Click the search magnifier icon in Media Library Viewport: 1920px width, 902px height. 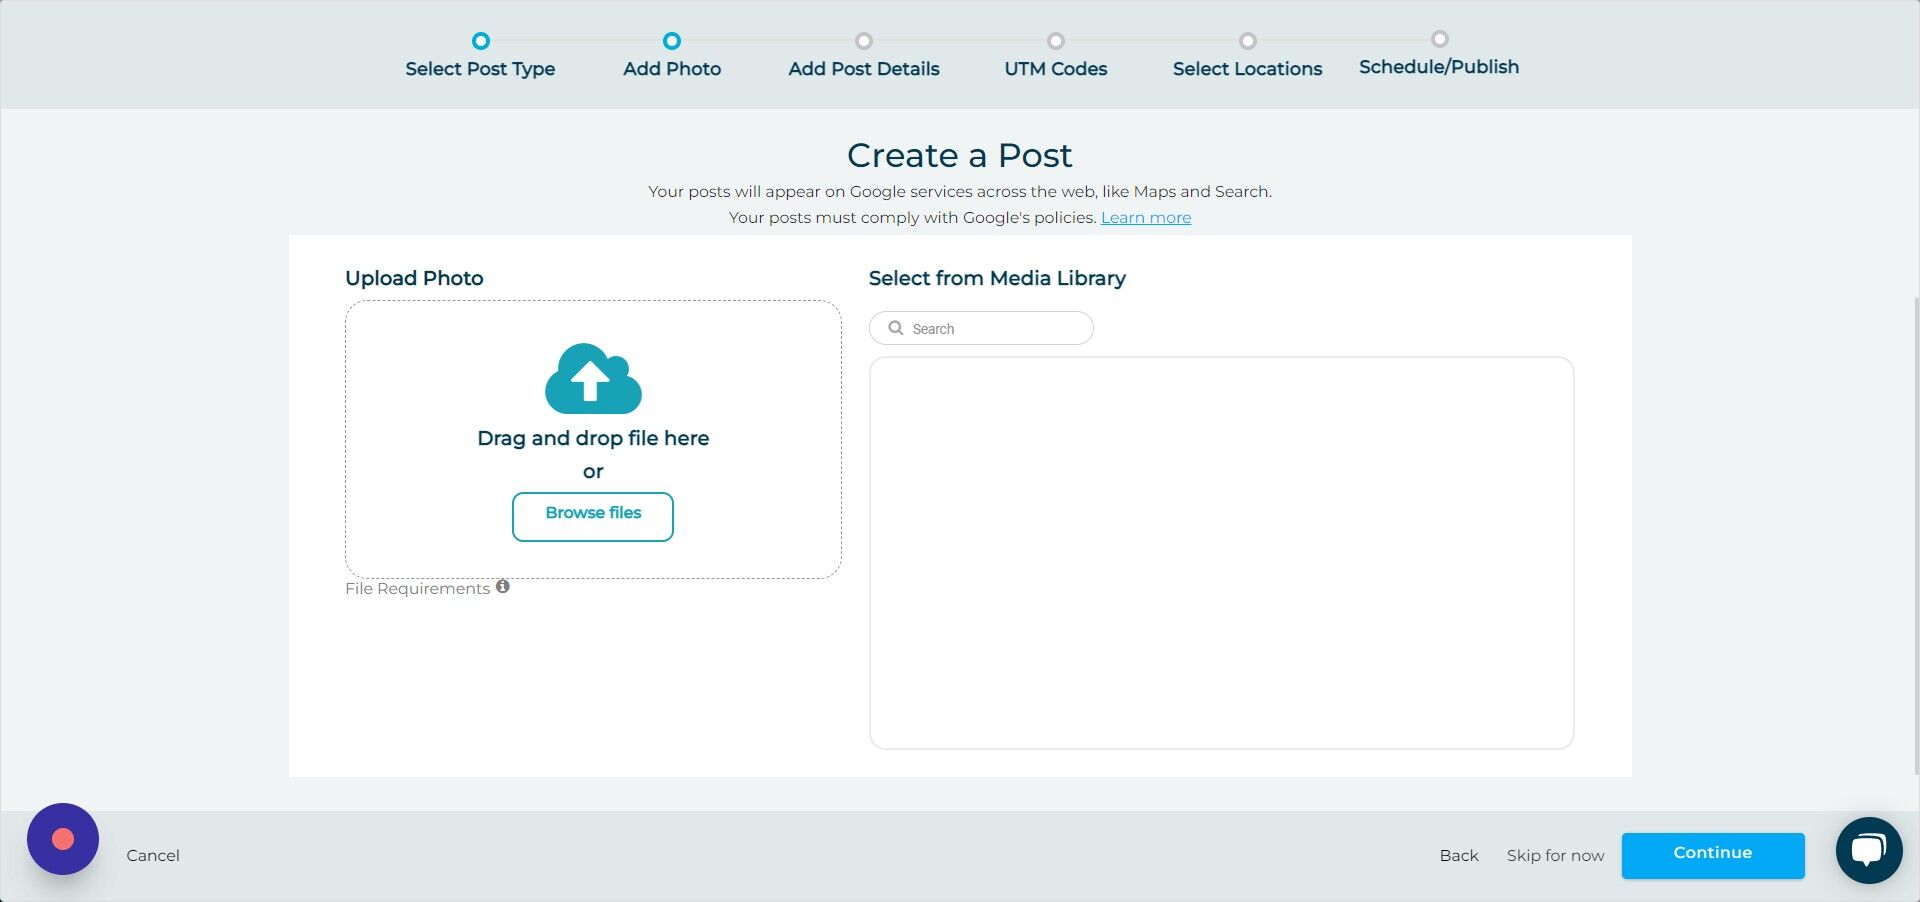tap(896, 328)
